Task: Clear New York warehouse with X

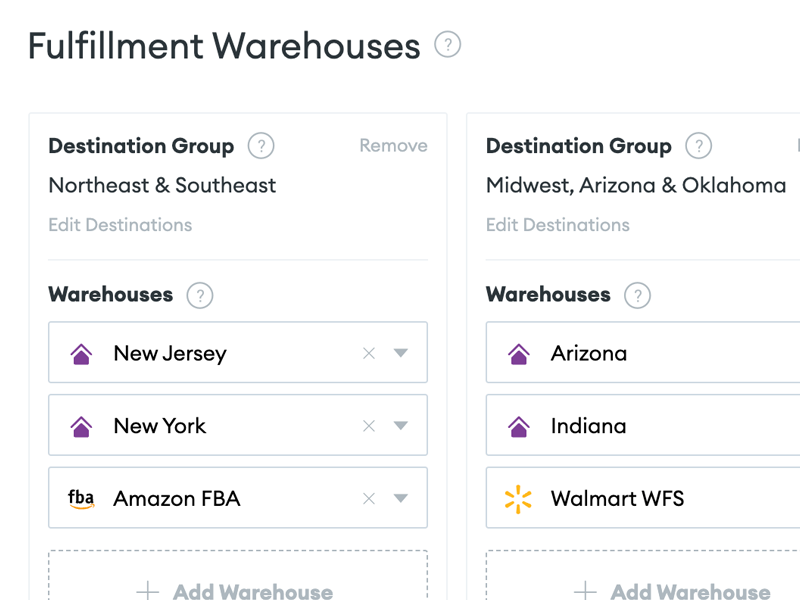Action: pos(369,426)
